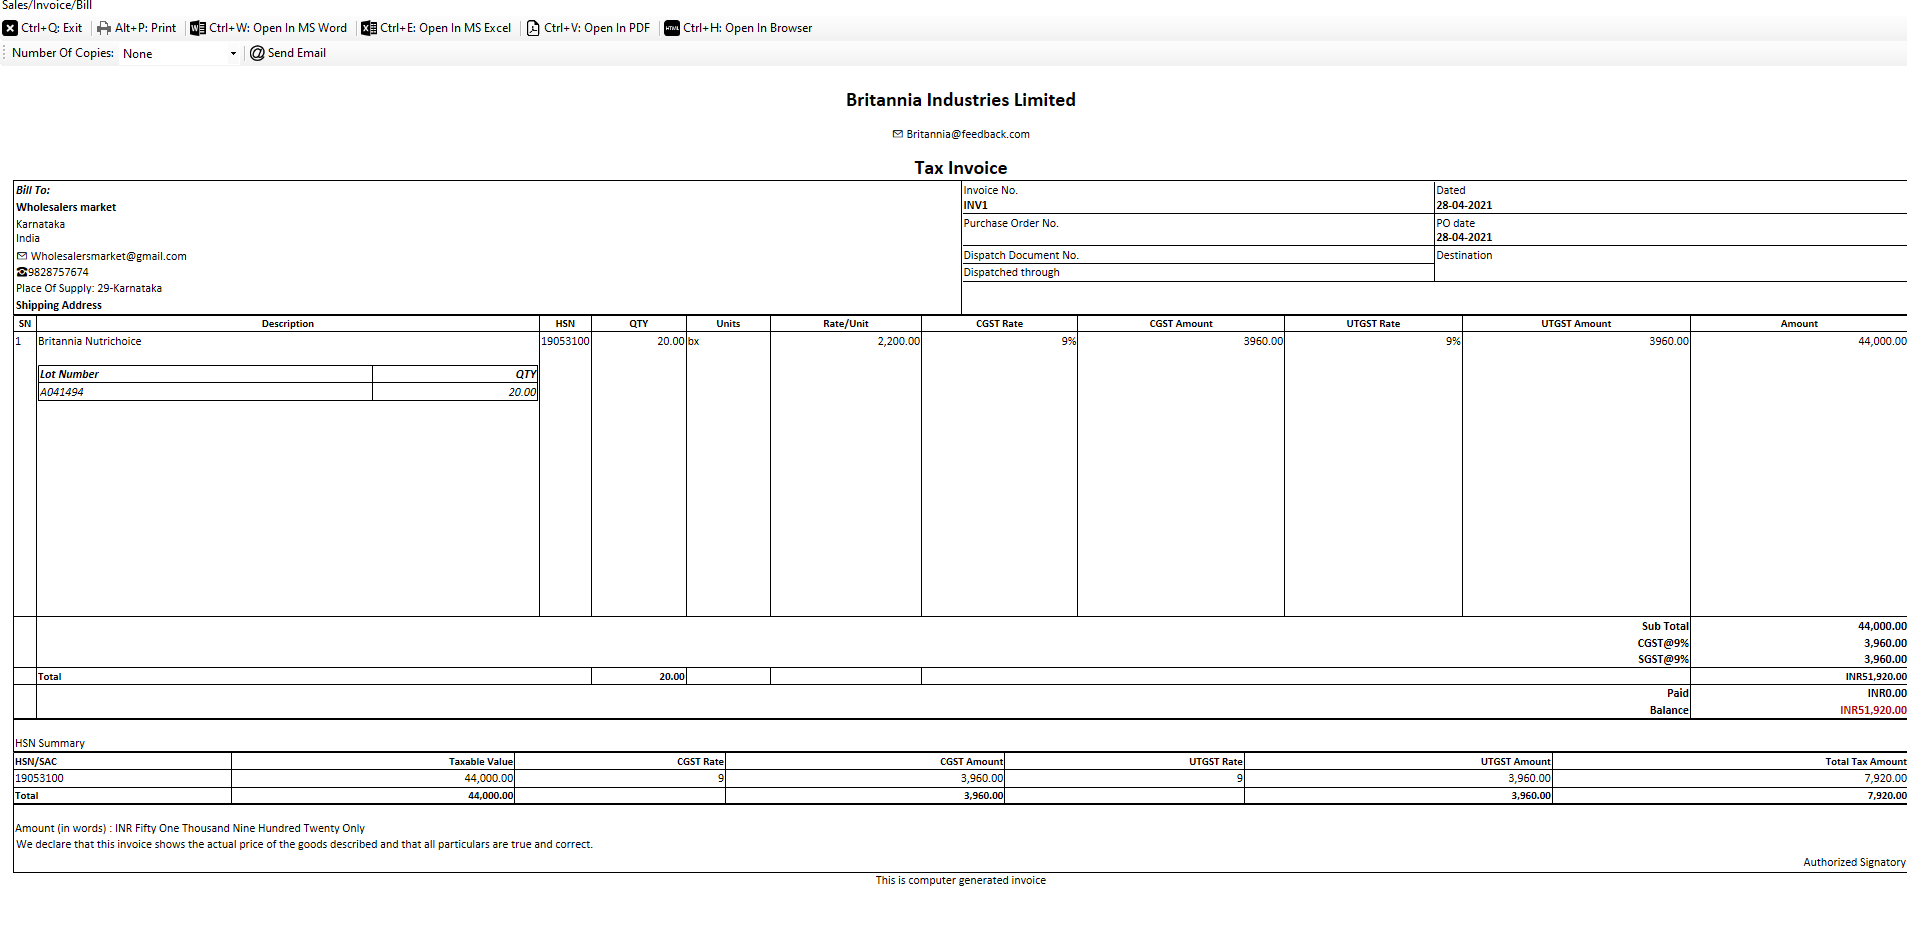Image resolution: width=1907 pixels, height=940 pixels.
Task: Click 'PO date' label
Action: (x=1456, y=223)
